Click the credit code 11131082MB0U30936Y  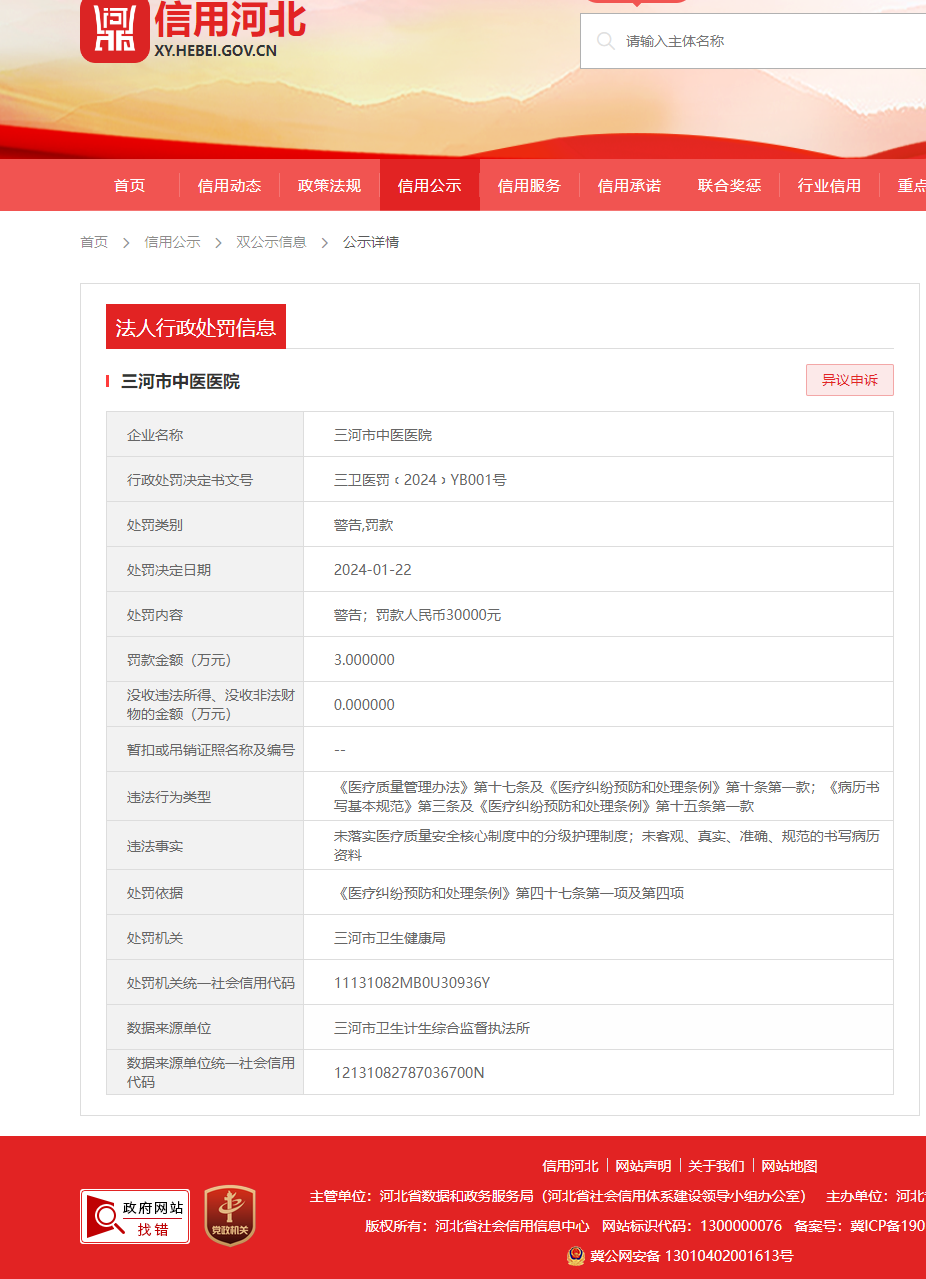tap(412, 983)
